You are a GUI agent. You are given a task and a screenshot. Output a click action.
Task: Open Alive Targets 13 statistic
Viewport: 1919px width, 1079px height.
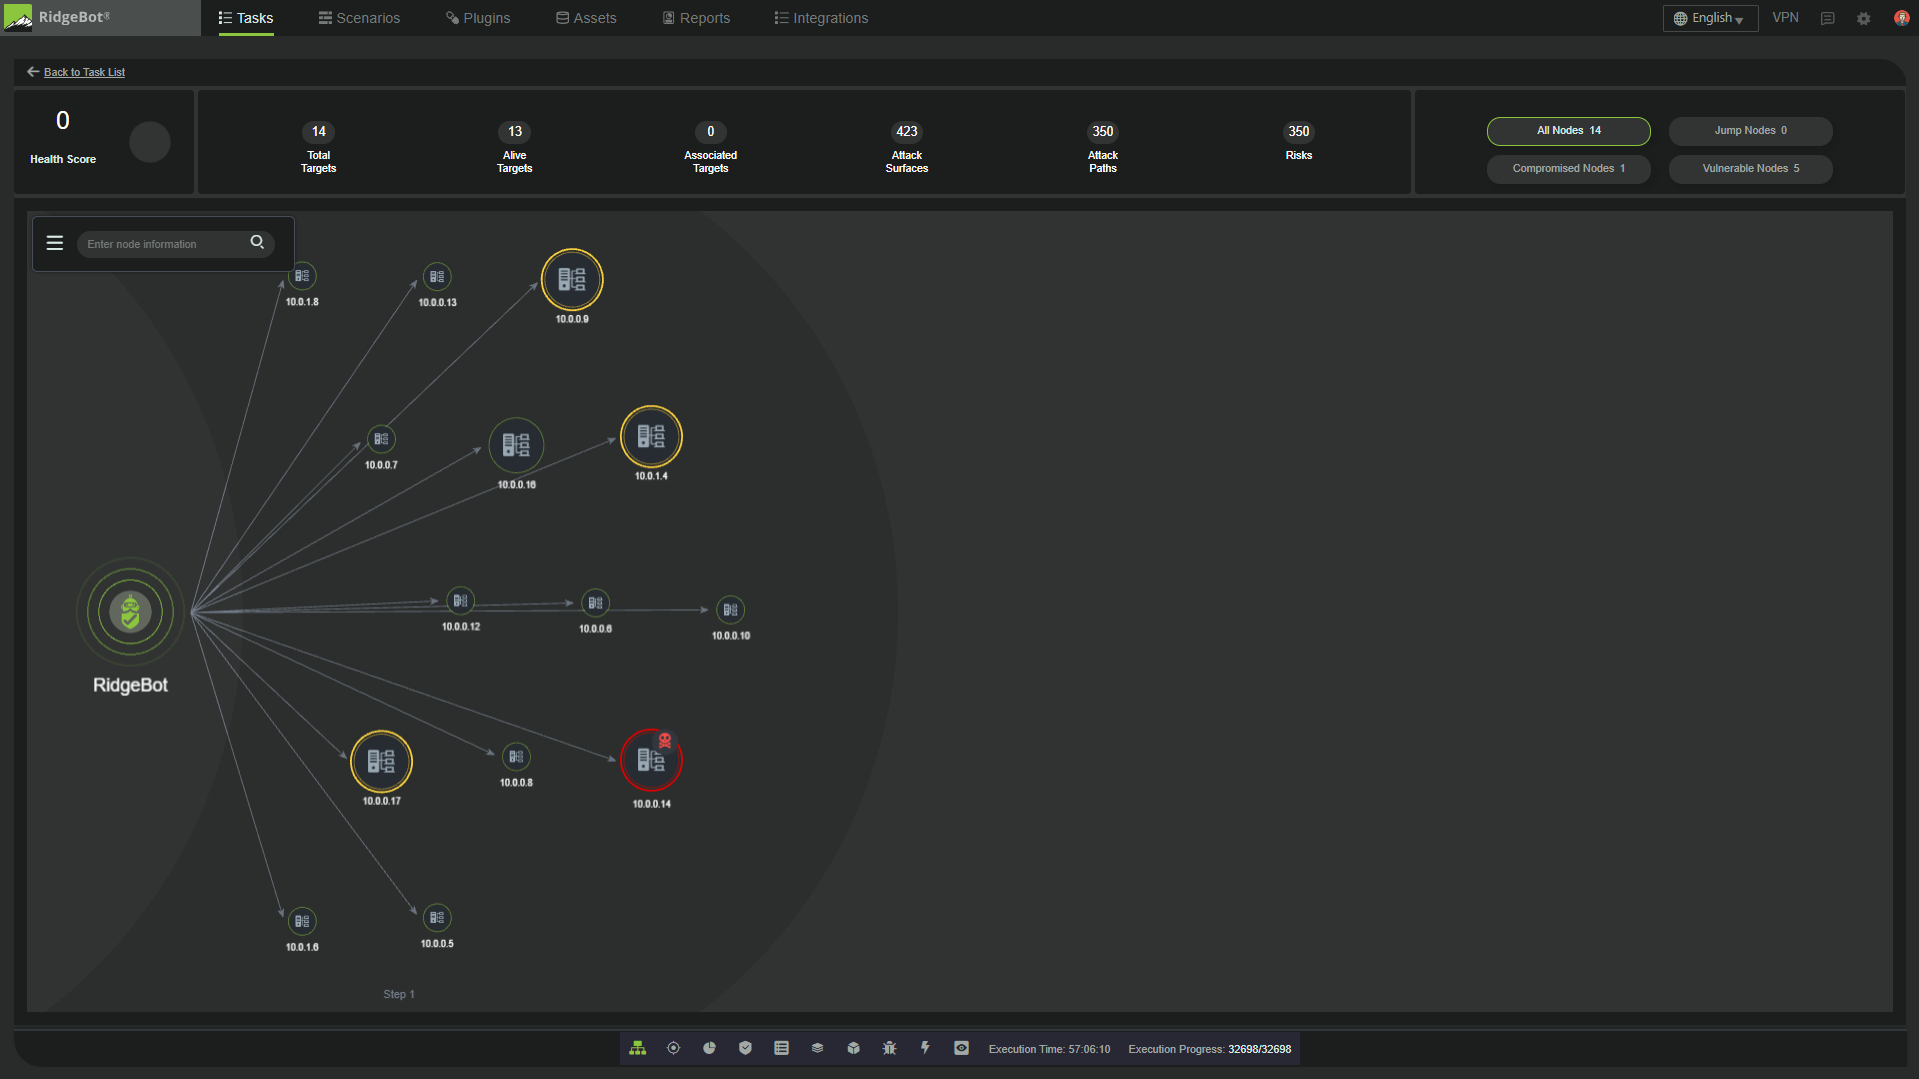point(514,147)
